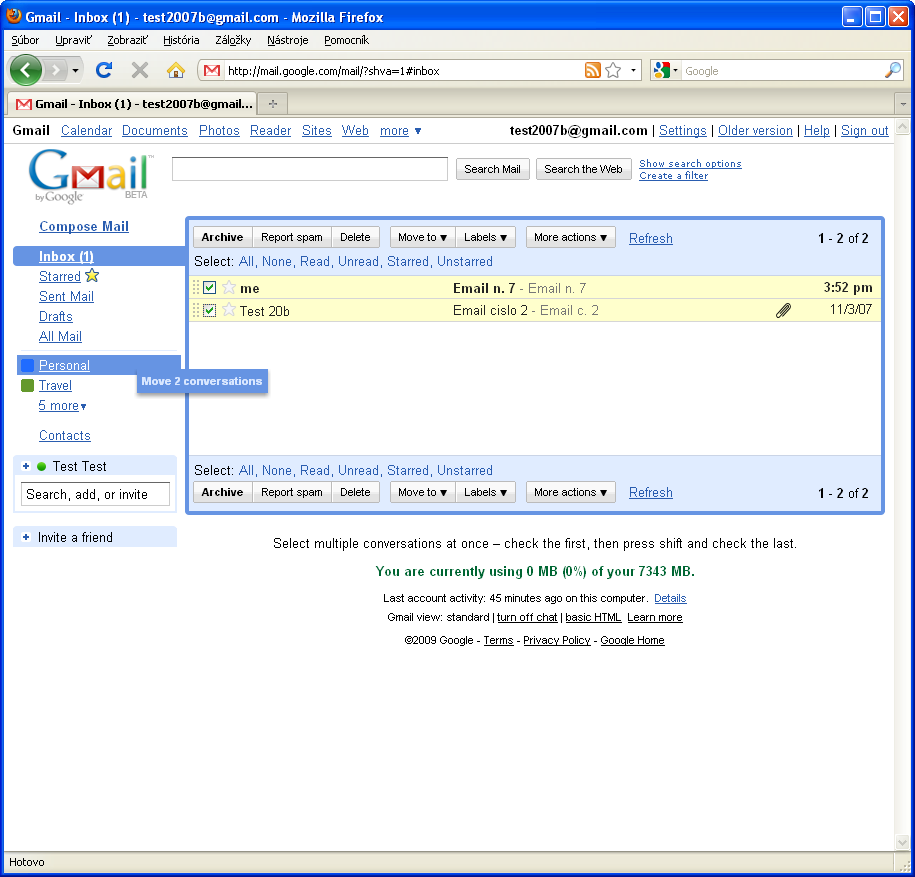Expand the Test Test chat plus icon
This screenshot has height=877, width=915.
pyautogui.click(x=26, y=466)
